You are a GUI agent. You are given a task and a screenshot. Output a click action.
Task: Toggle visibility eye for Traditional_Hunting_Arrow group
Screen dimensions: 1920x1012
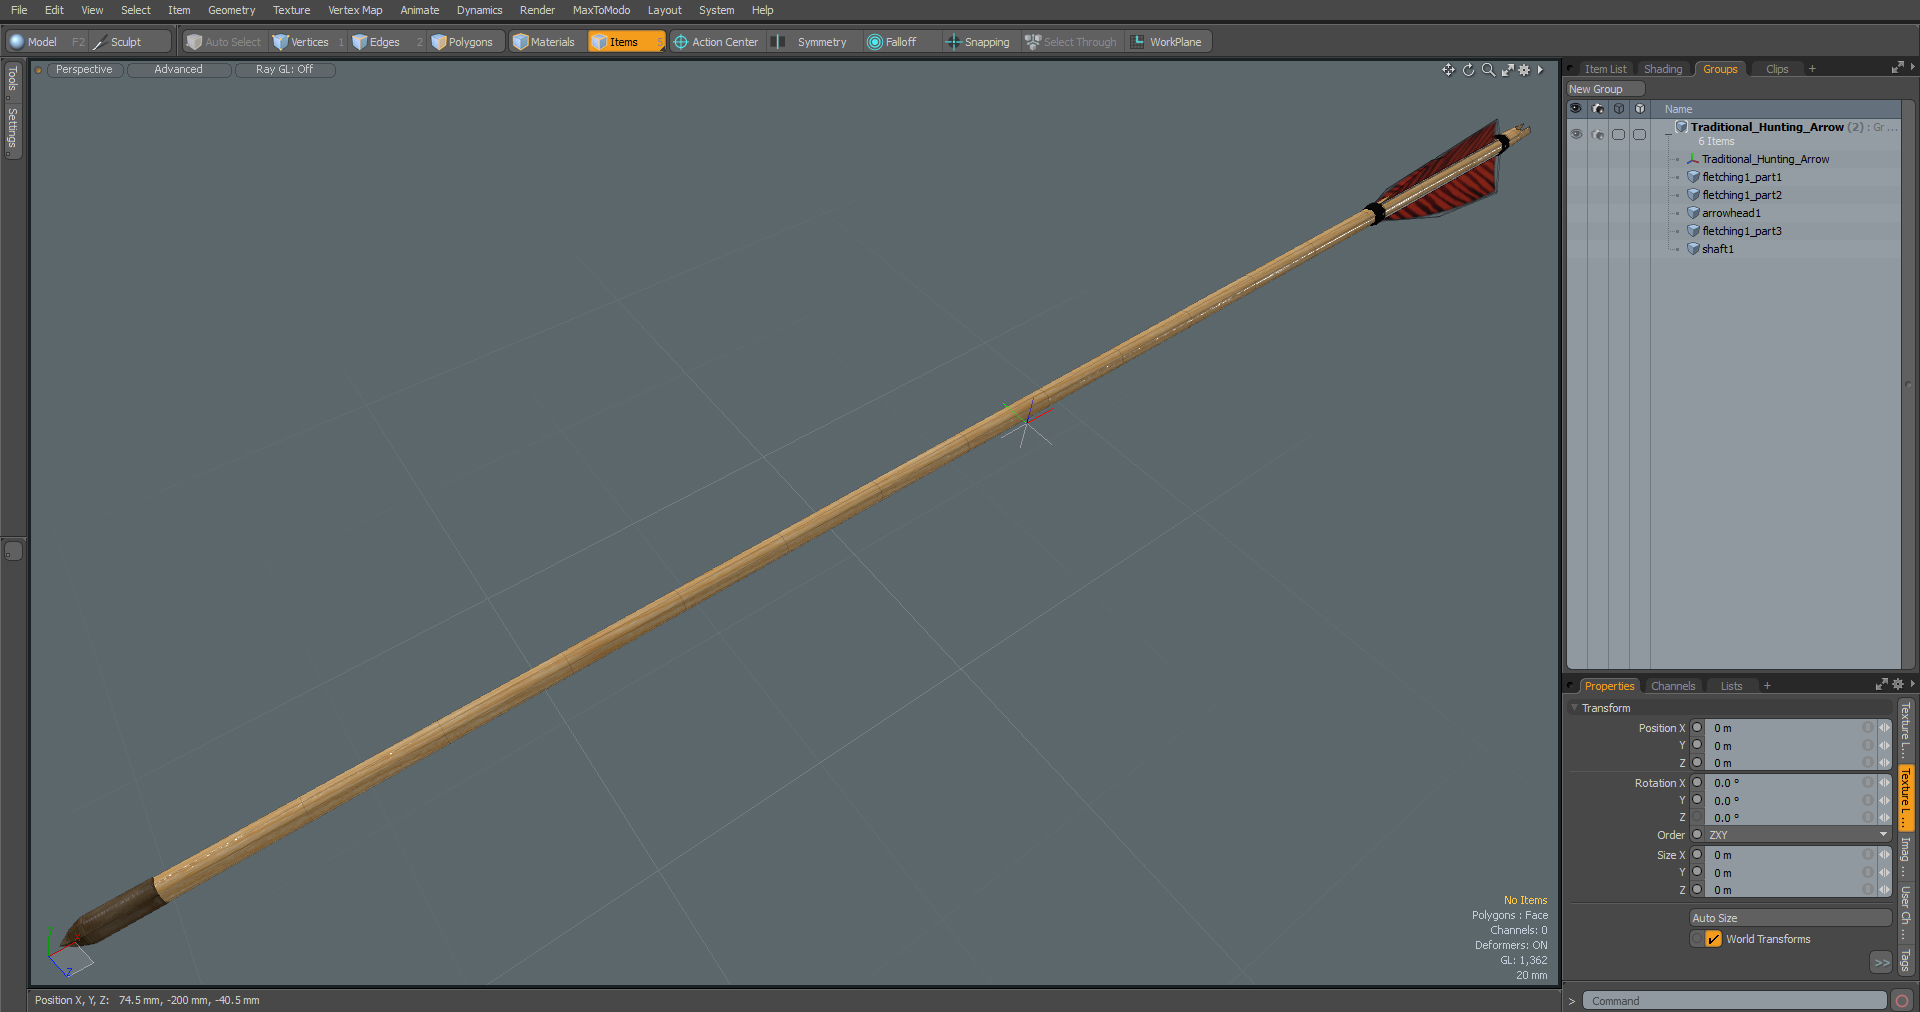tap(1576, 134)
